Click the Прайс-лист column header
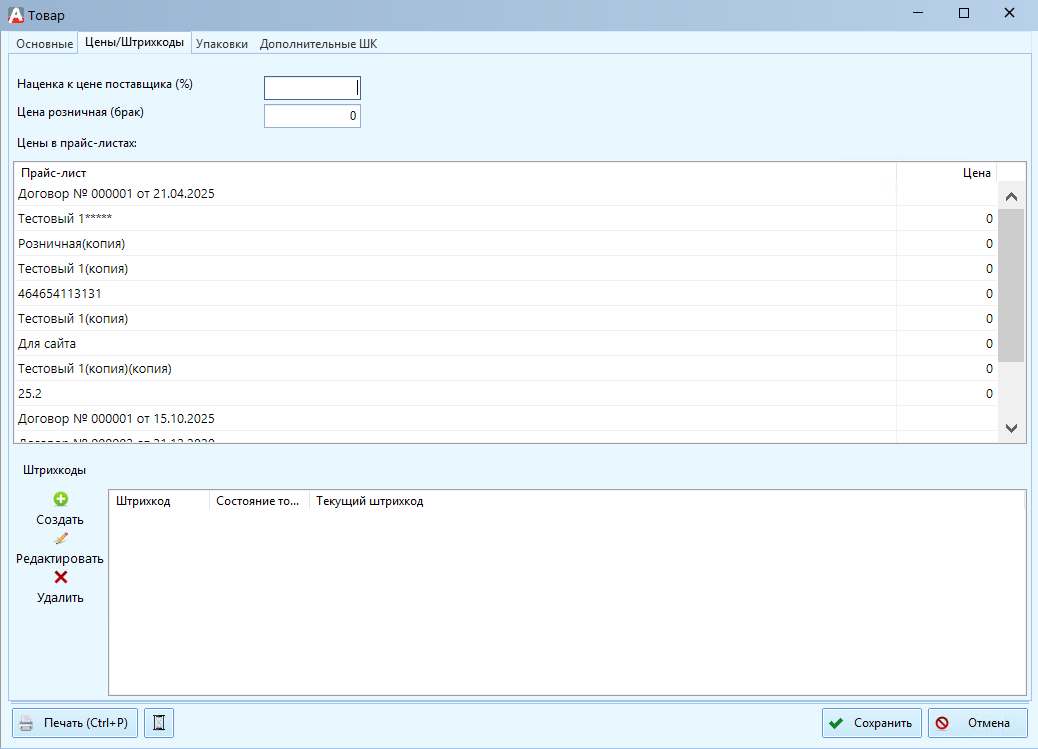 click(455, 173)
